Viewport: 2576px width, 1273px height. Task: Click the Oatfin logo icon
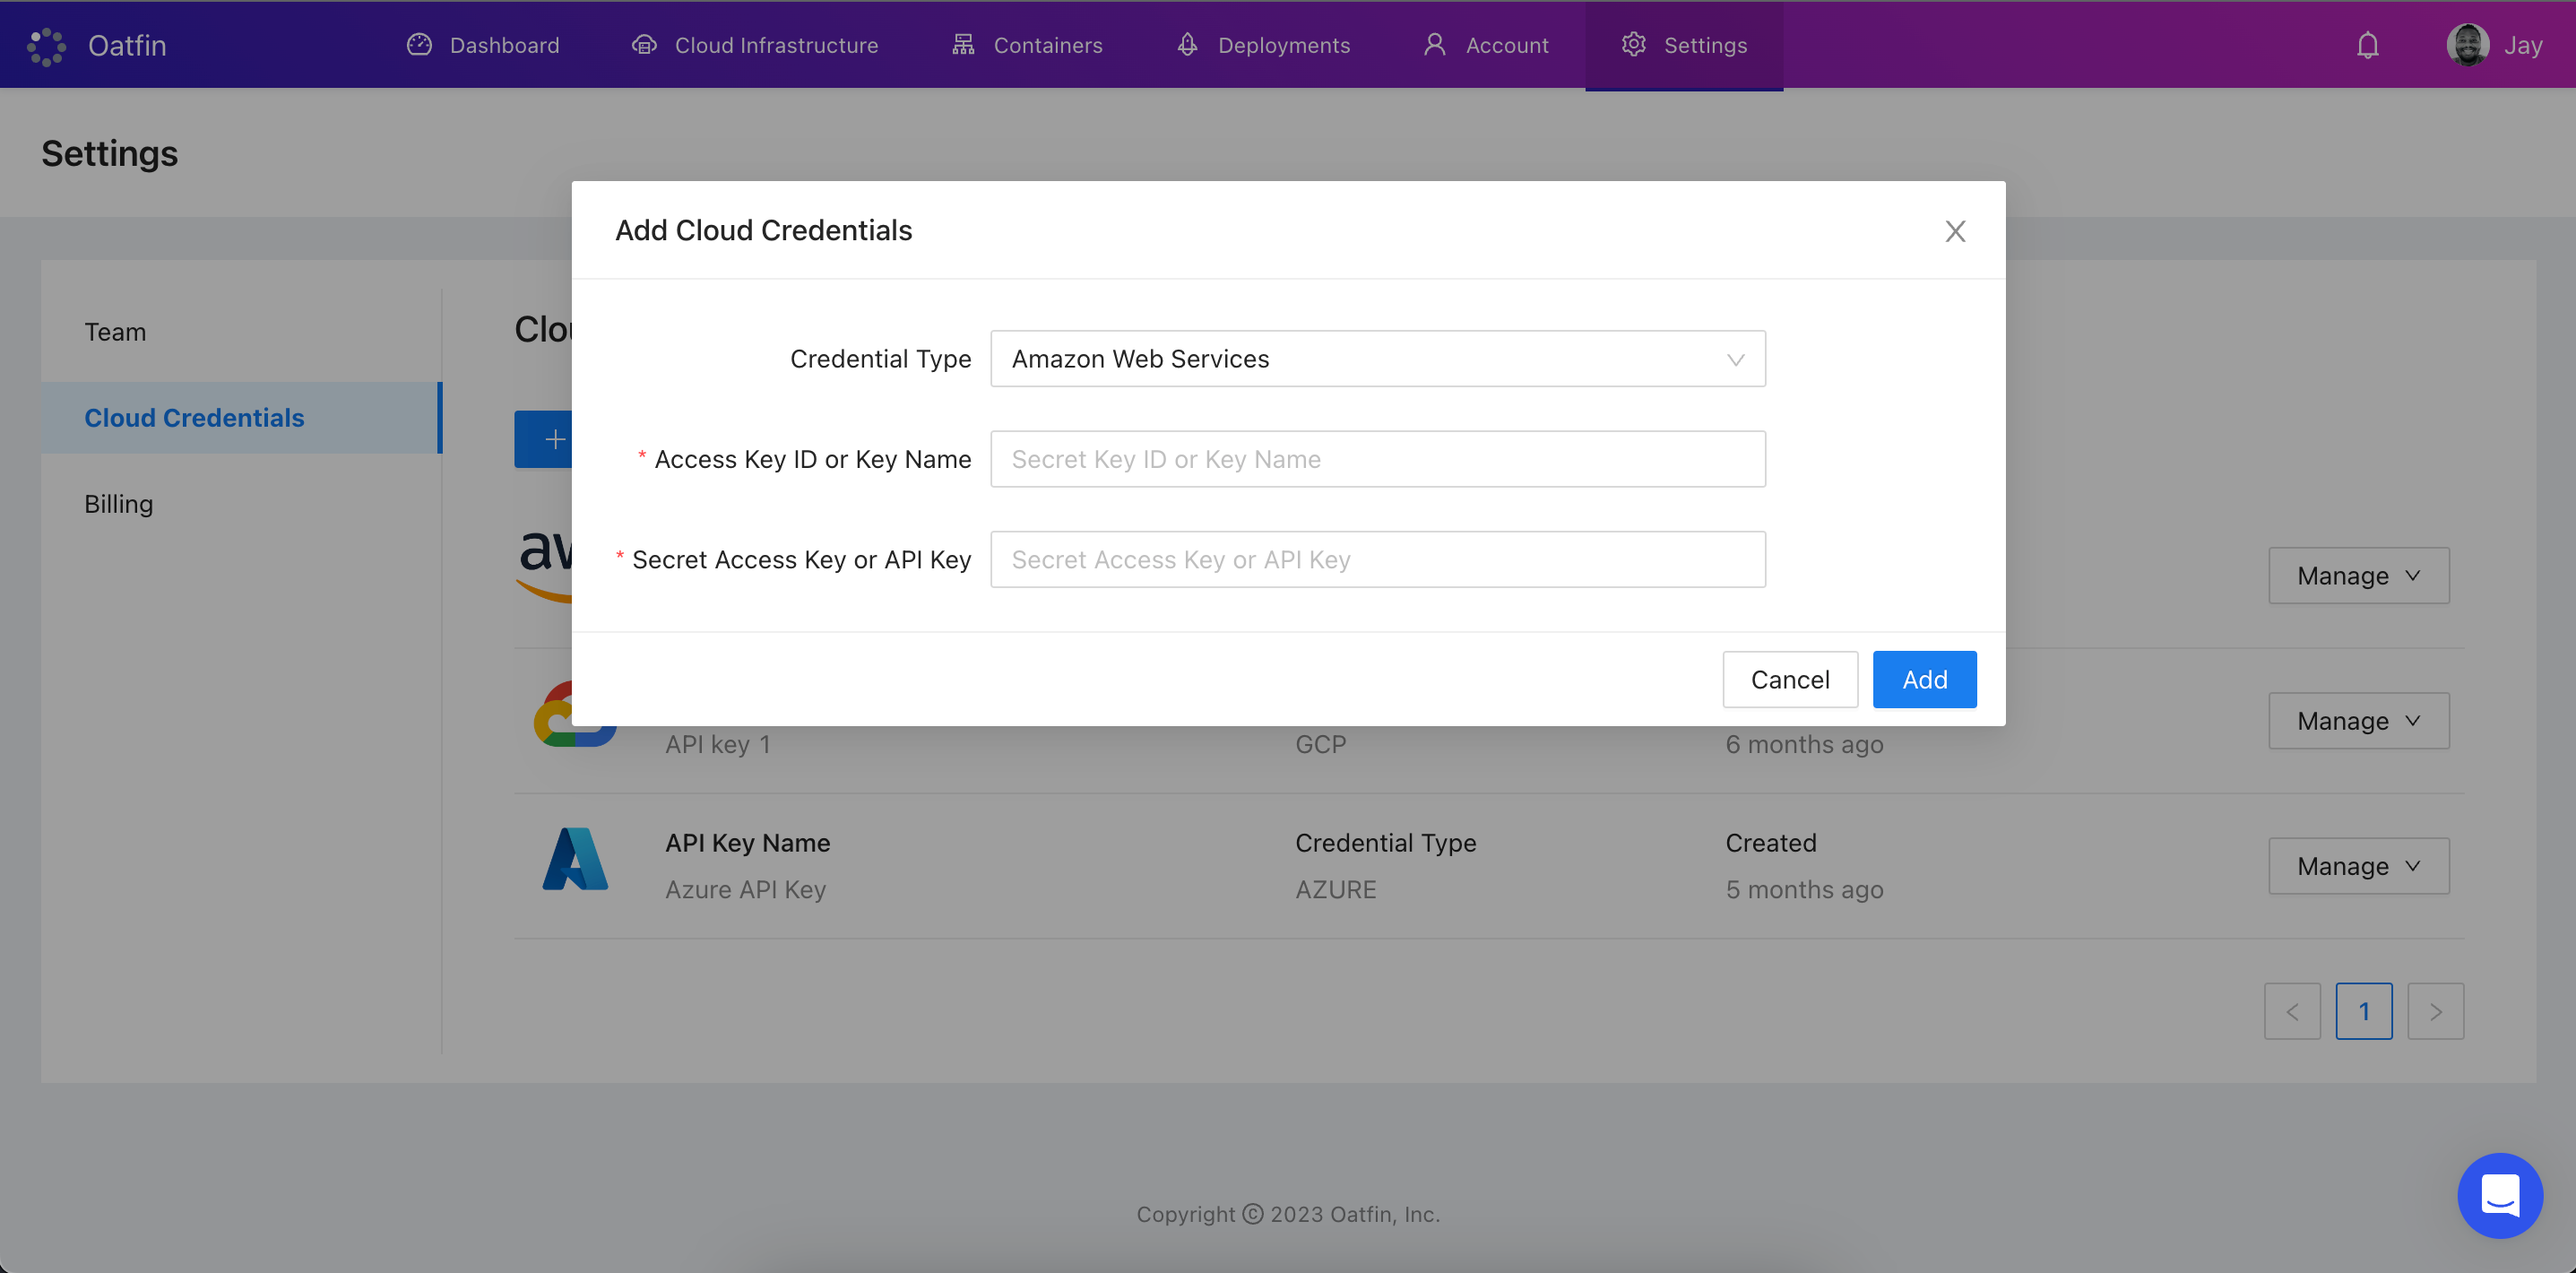46,46
